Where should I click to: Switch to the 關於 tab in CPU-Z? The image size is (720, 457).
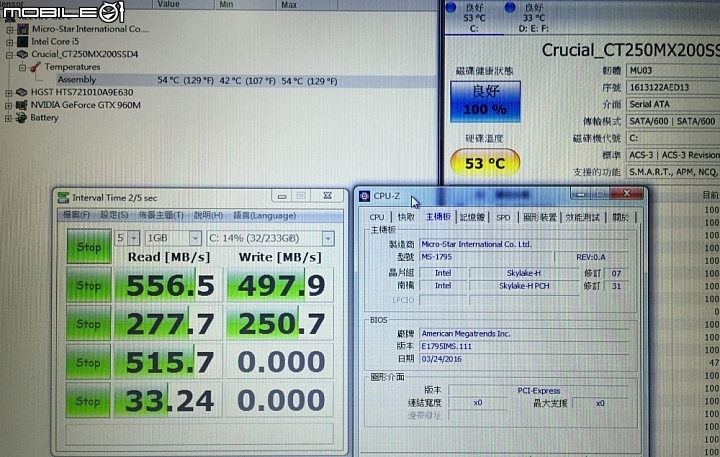point(620,217)
